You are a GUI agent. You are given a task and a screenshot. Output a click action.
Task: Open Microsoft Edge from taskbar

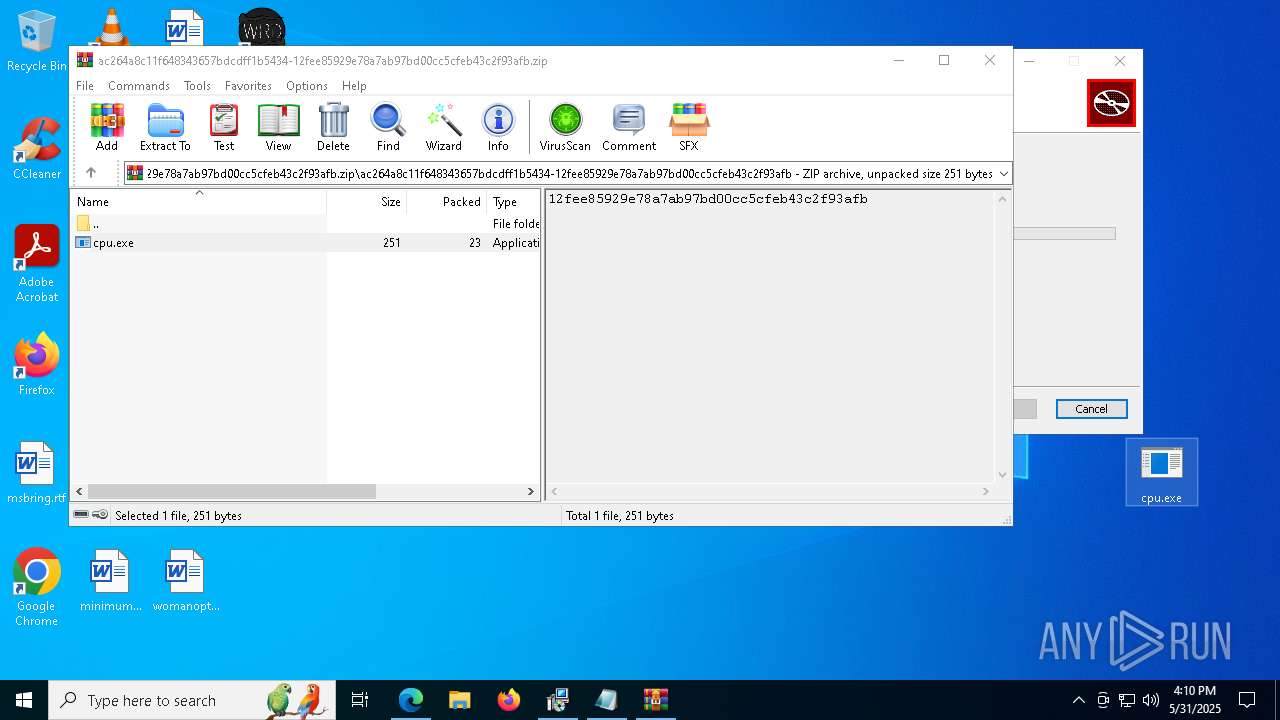411,700
